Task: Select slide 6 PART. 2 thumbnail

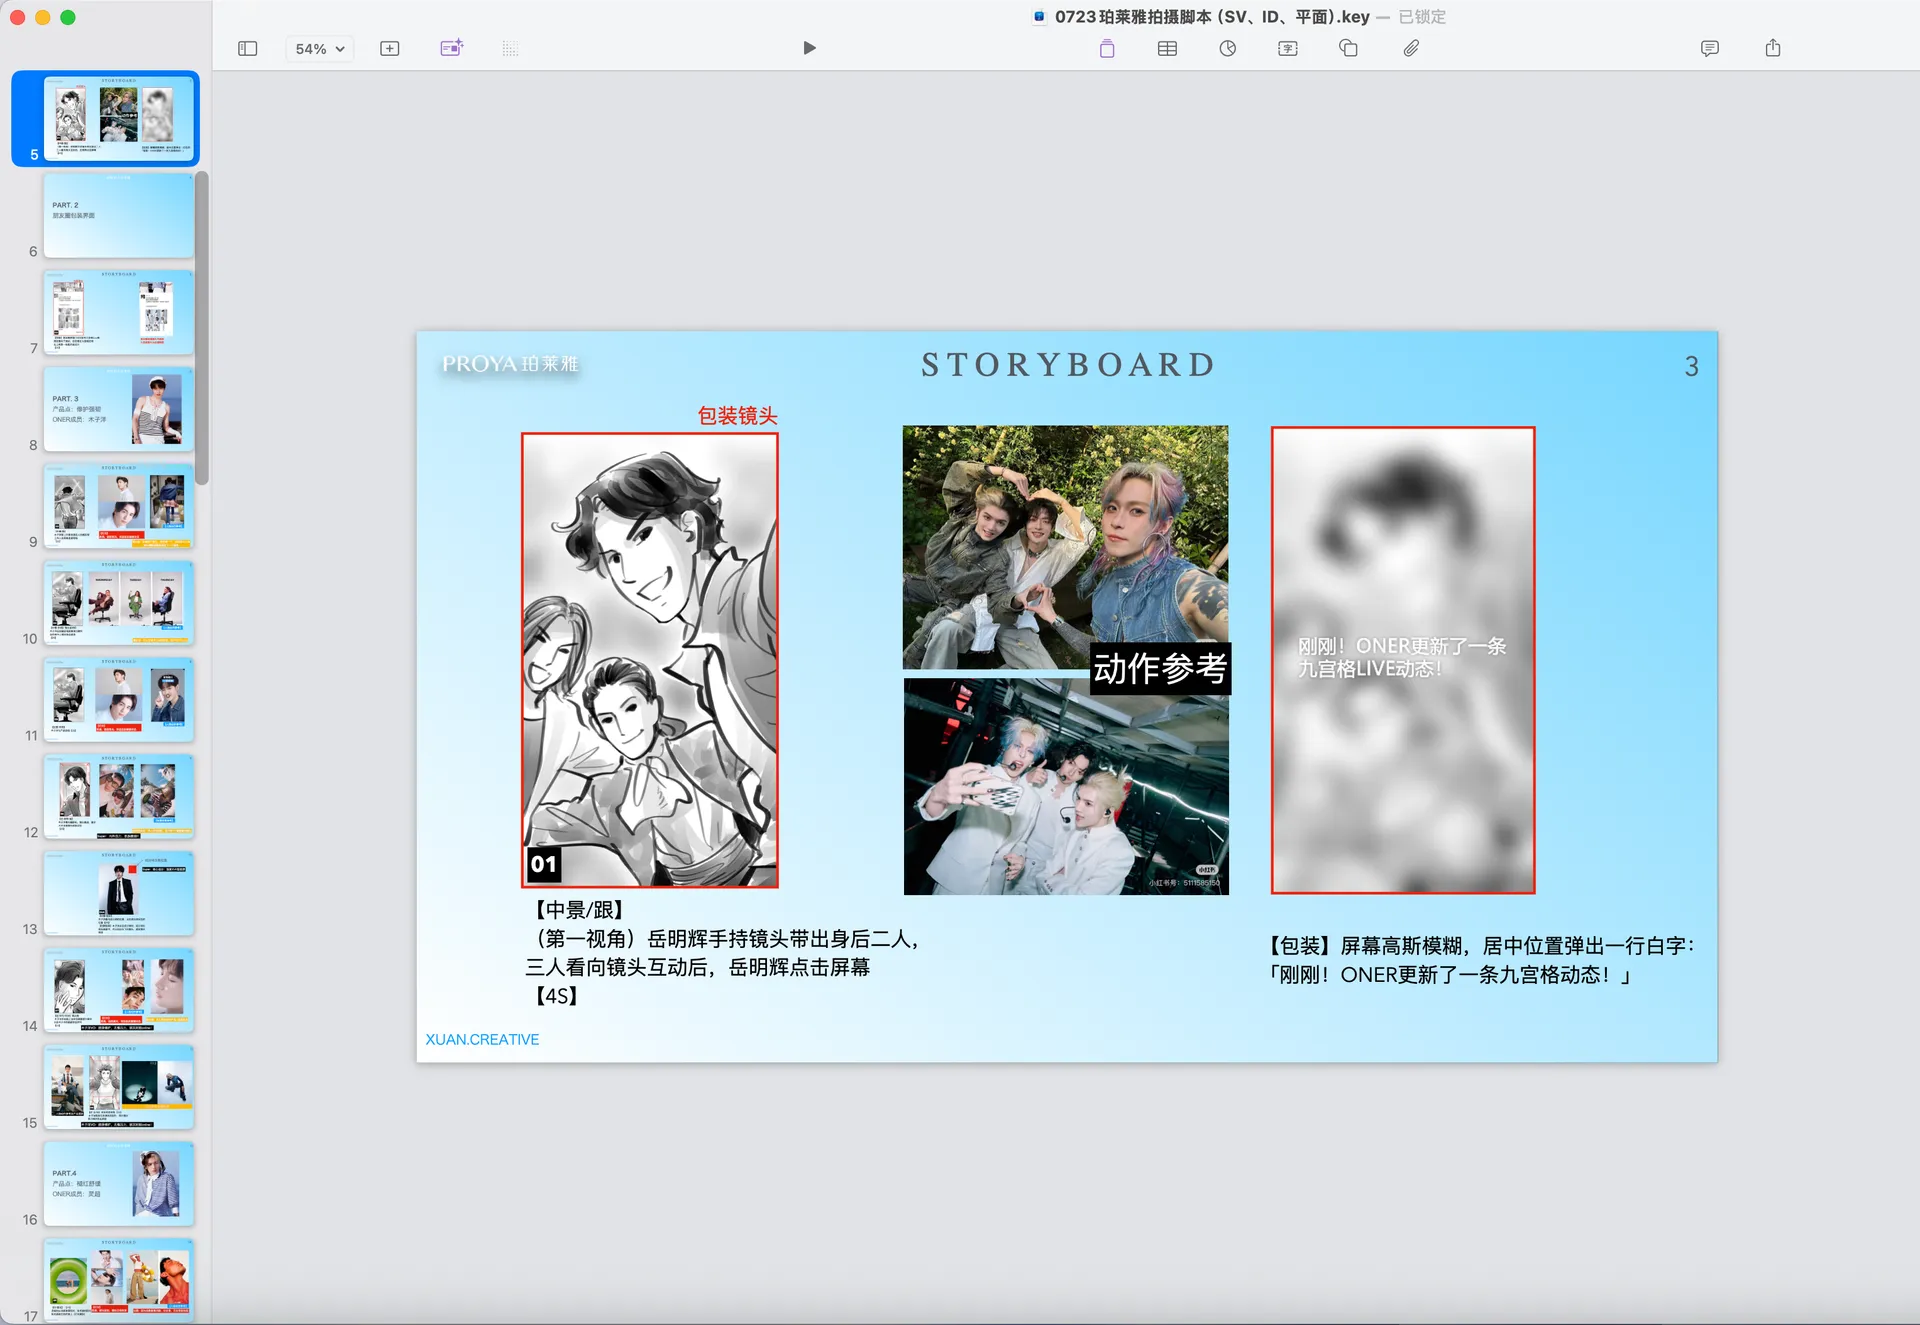Action: pos(118,214)
